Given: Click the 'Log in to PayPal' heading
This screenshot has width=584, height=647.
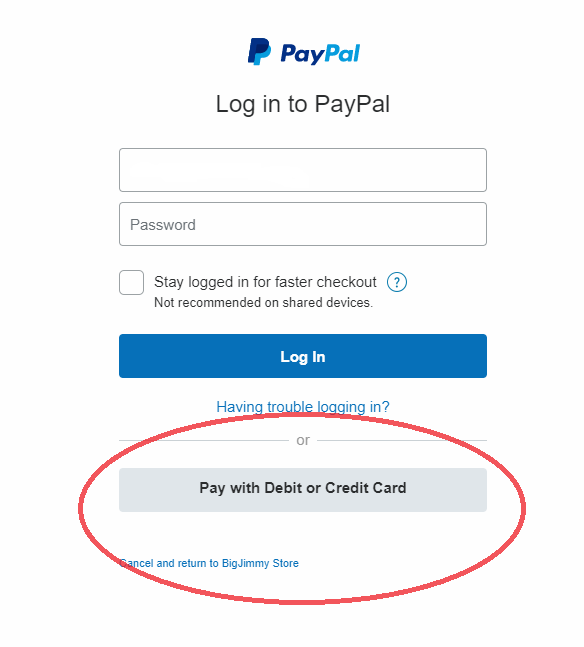Looking at the screenshot, I should tap(303, 104).
